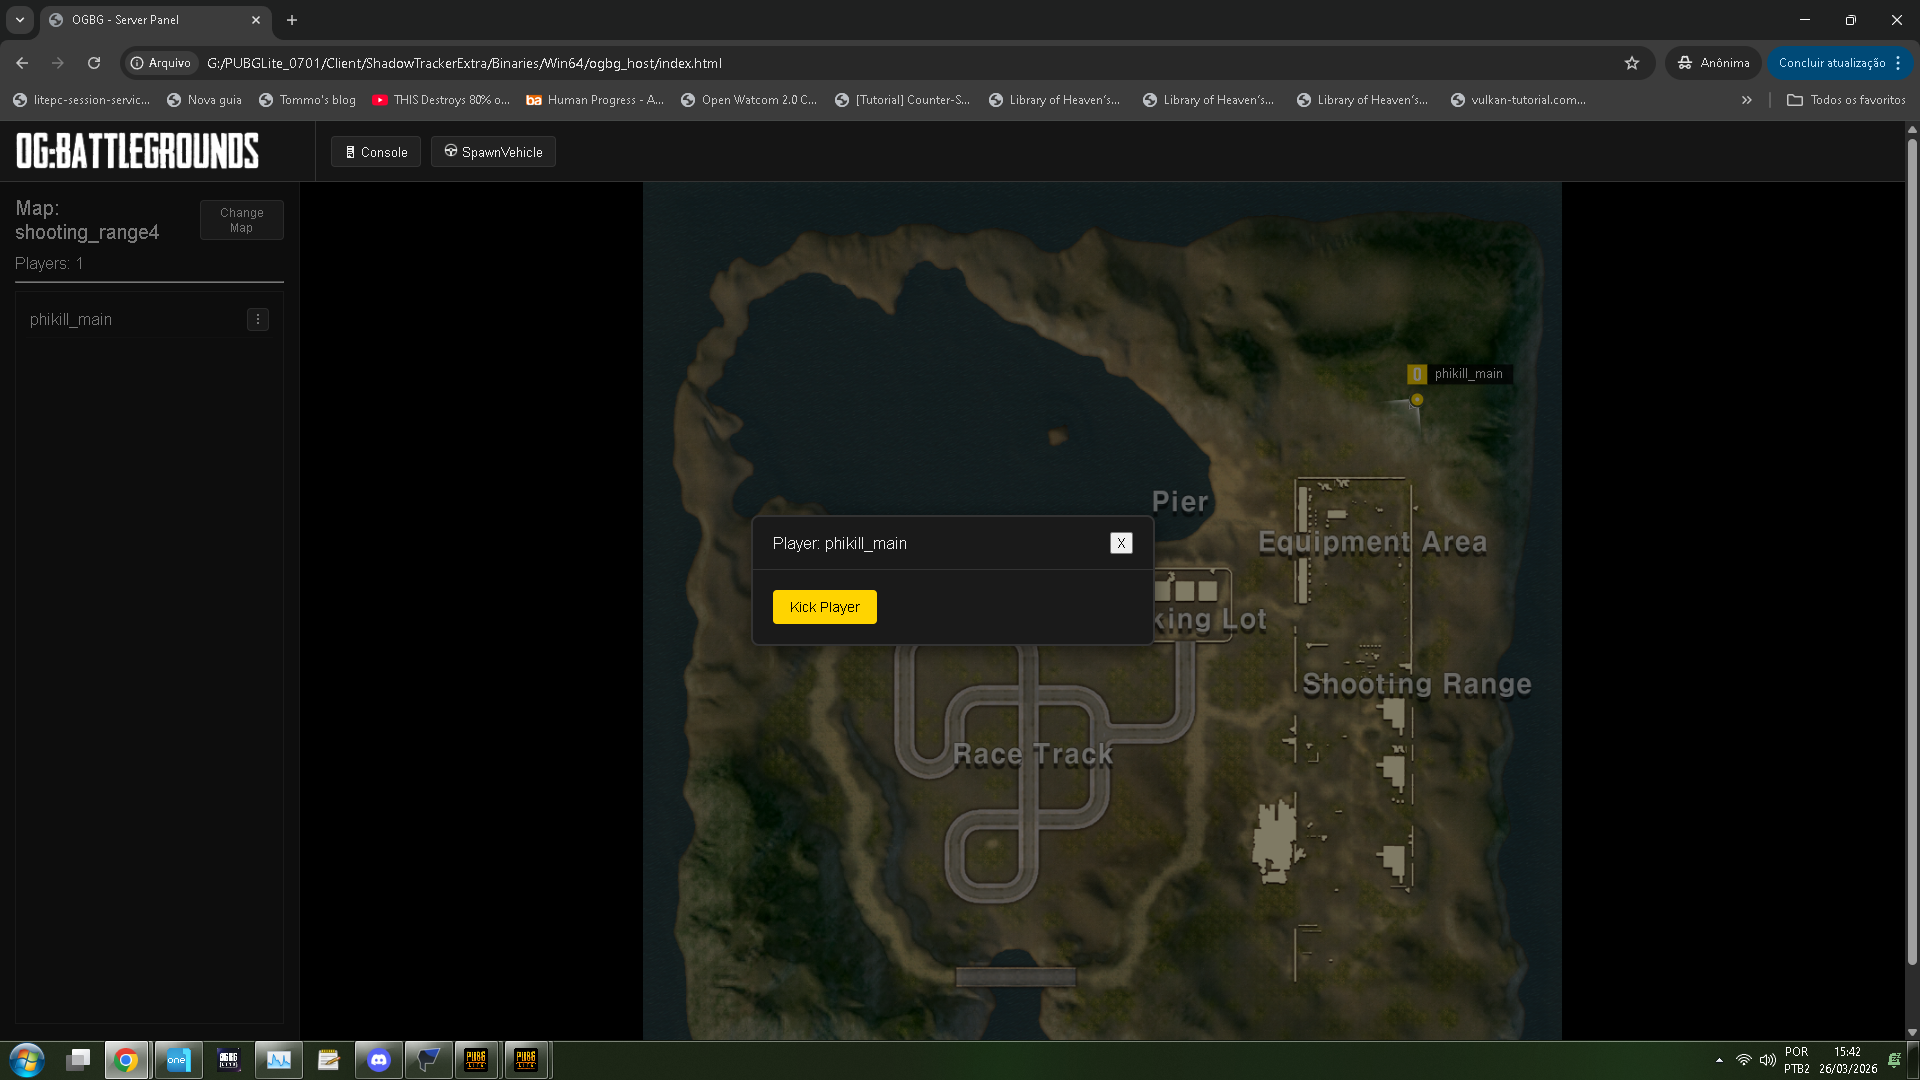Show hidden system tray icons

tap(1719, 1060)
